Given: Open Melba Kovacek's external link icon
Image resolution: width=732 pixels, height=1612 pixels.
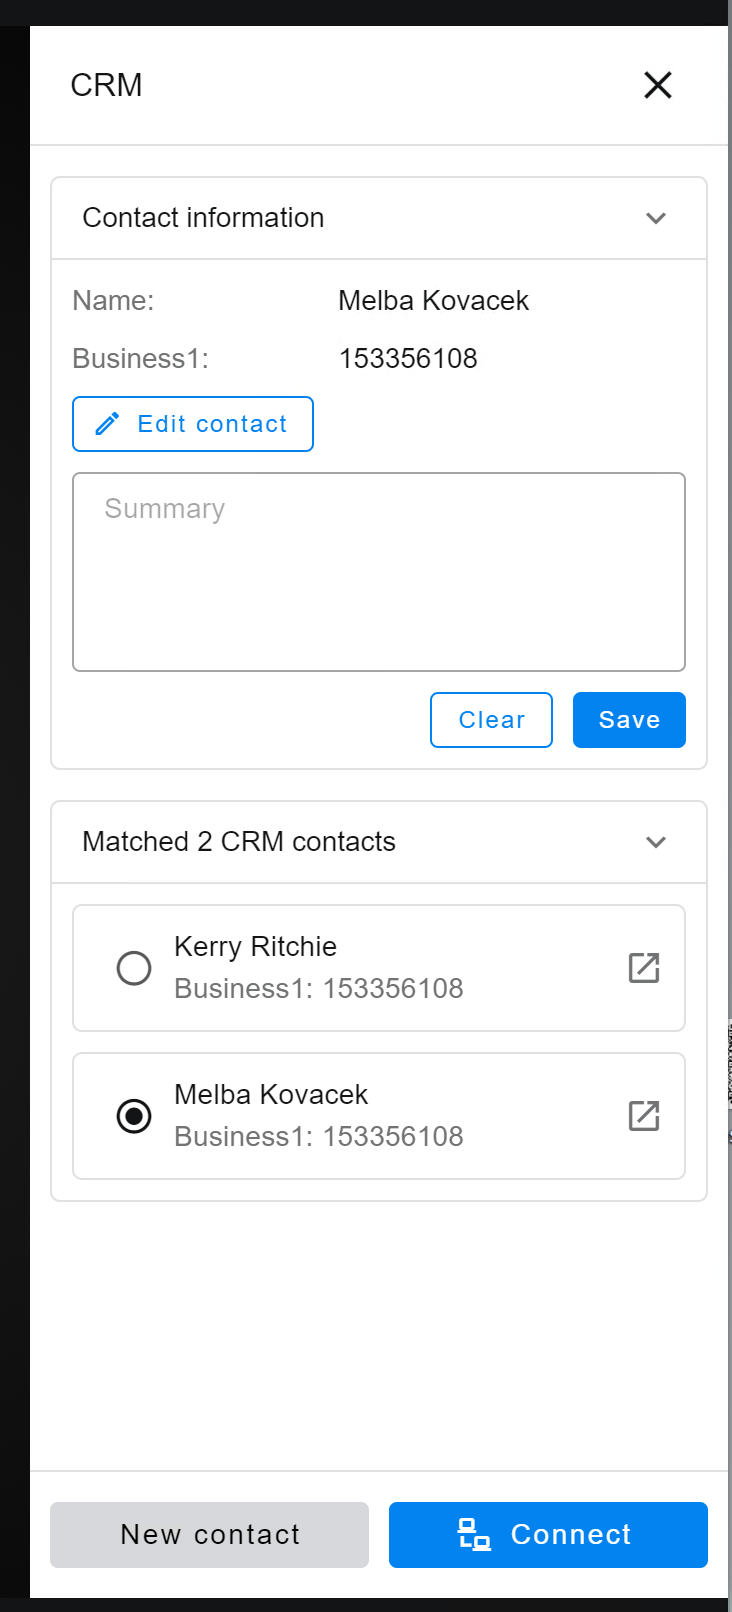Looking at the screenshot, I should point(643,1116).
